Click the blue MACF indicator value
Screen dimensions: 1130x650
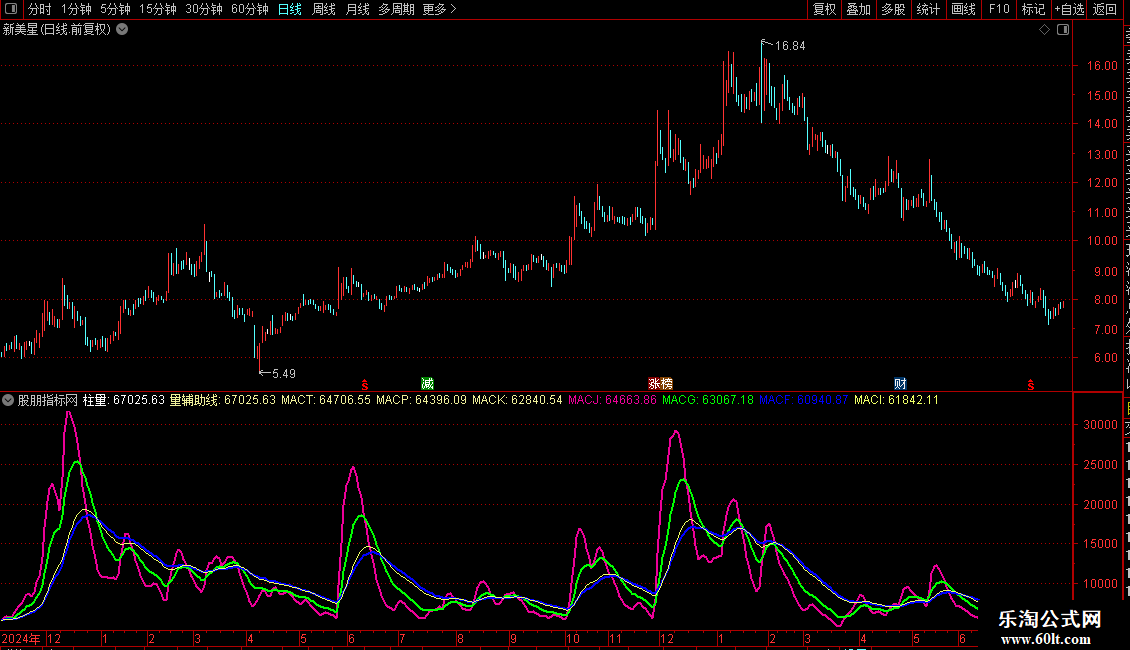tap(804, 400)
